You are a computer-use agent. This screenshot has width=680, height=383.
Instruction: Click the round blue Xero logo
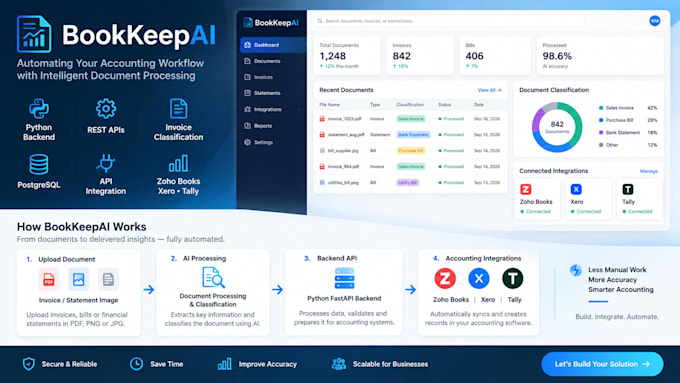(479, 278)
